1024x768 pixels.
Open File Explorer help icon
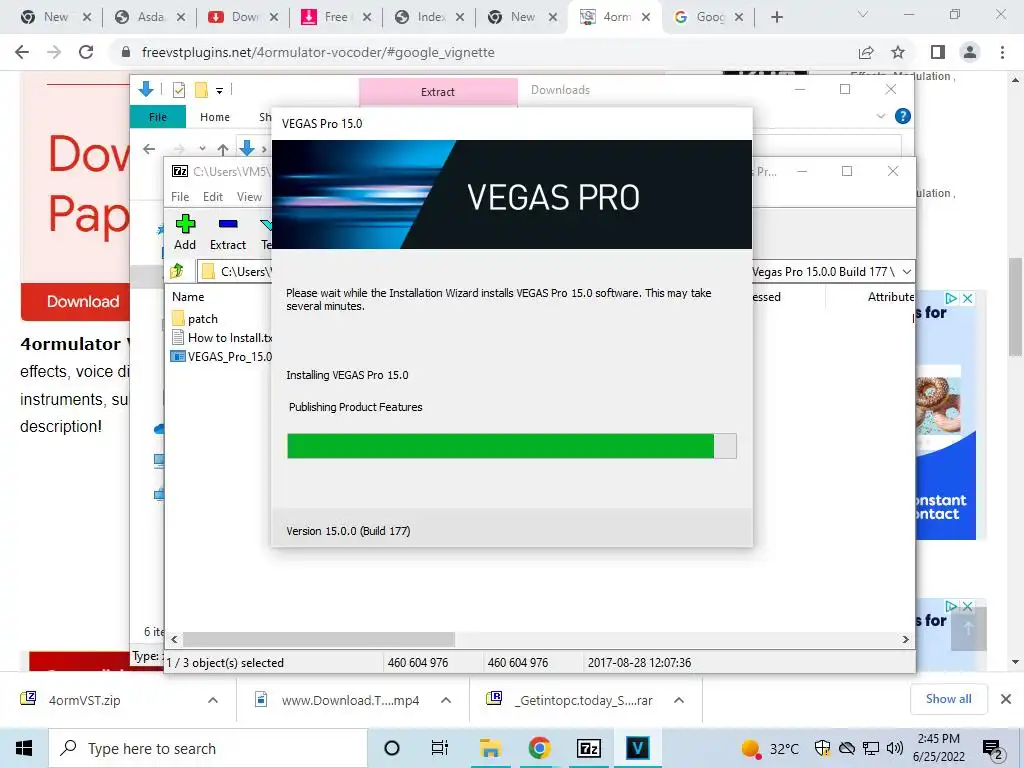click(903, 116)
